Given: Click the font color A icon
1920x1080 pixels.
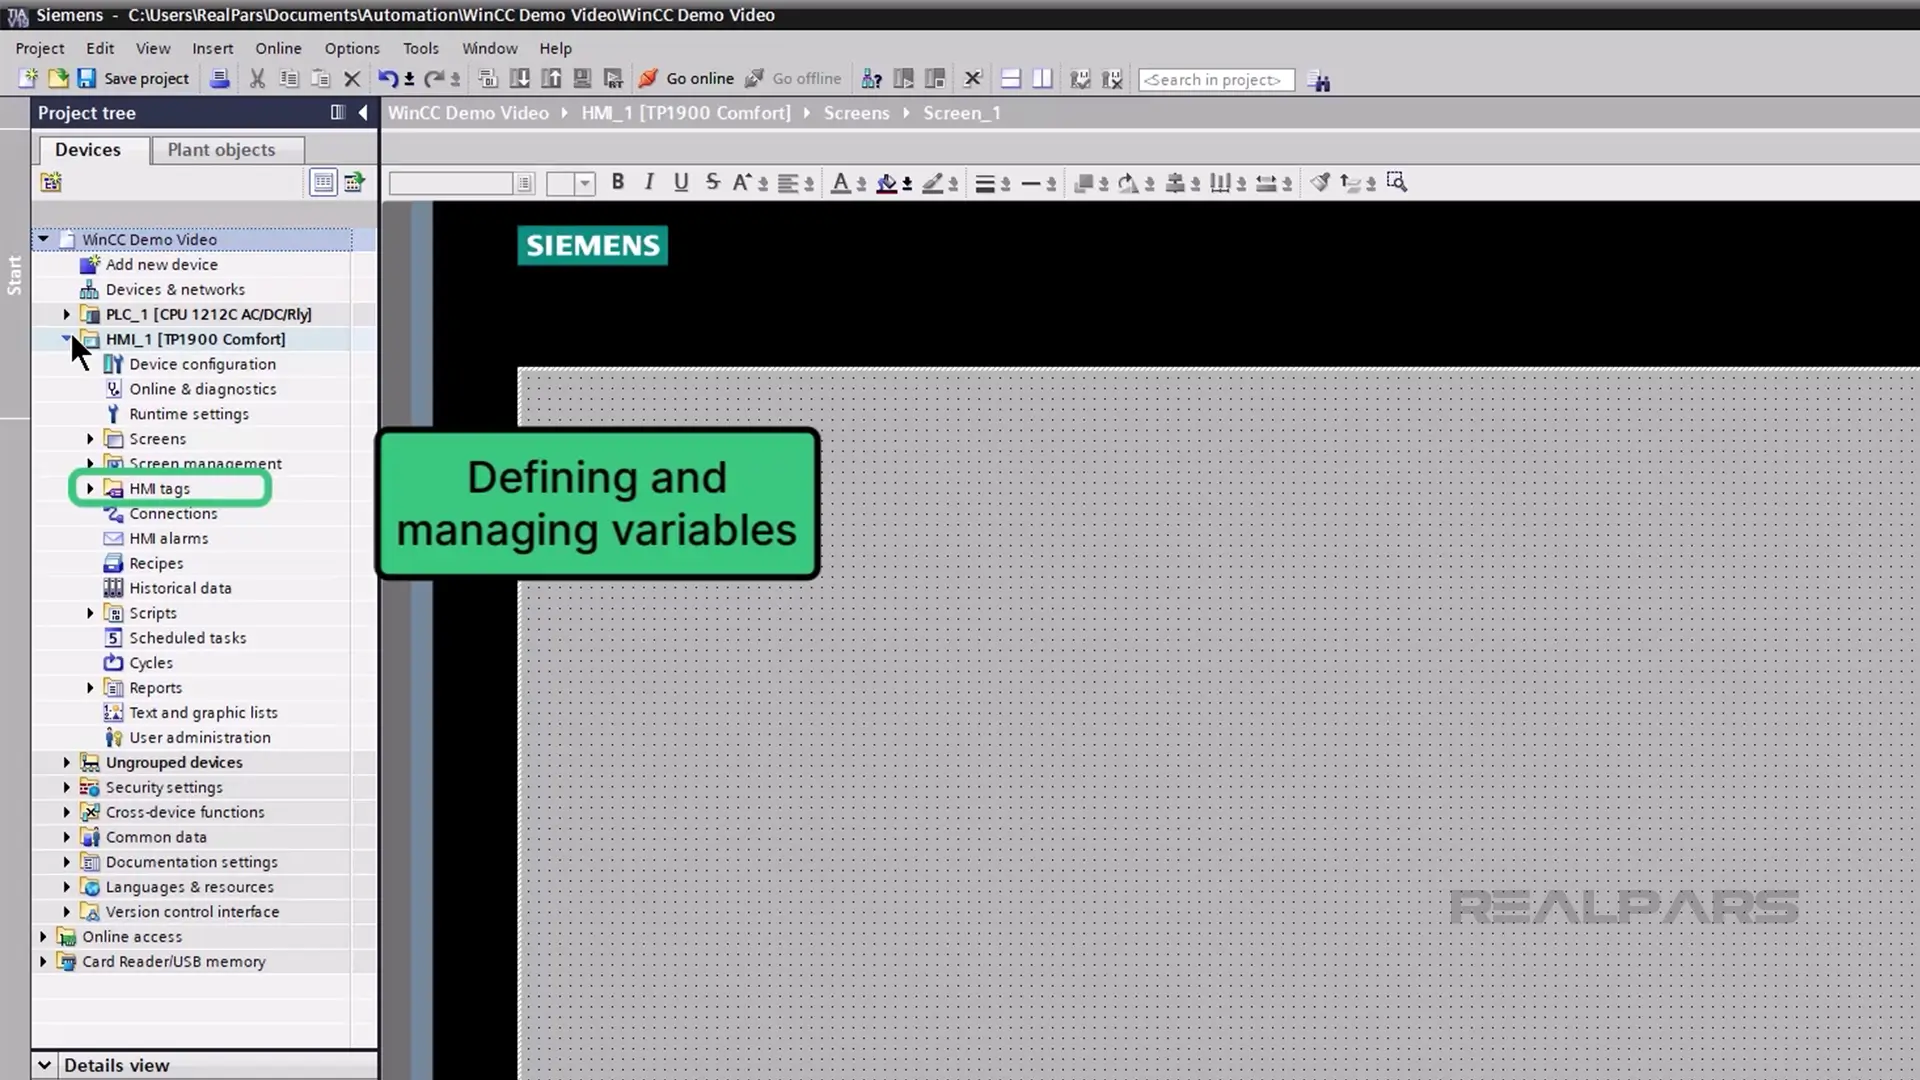Looking at the screenshot, I should [x=841, y=182].
